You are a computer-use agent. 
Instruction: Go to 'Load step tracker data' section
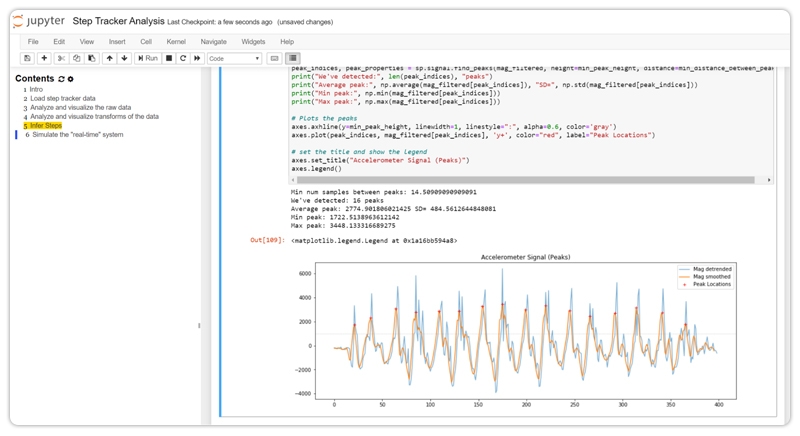(63, 99)
